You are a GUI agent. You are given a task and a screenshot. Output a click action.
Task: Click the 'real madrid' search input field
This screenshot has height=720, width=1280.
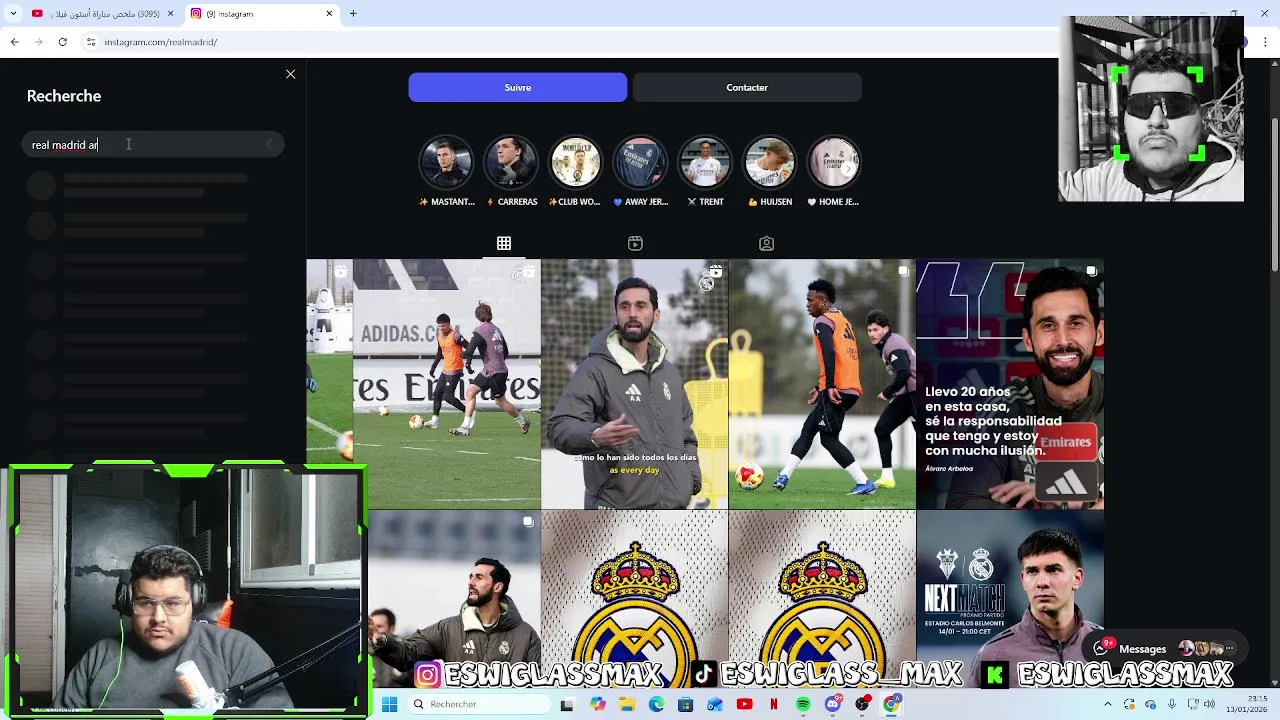pyautogui.click(x=153, y=145)
